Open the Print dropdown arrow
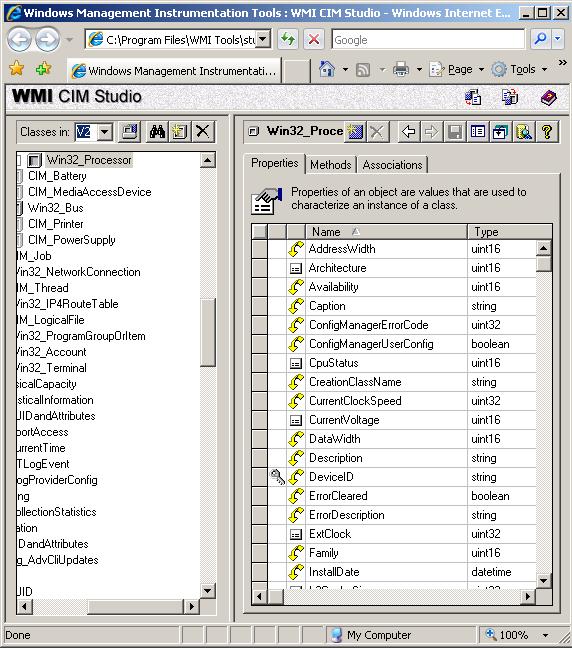 [x=419, y=69]
